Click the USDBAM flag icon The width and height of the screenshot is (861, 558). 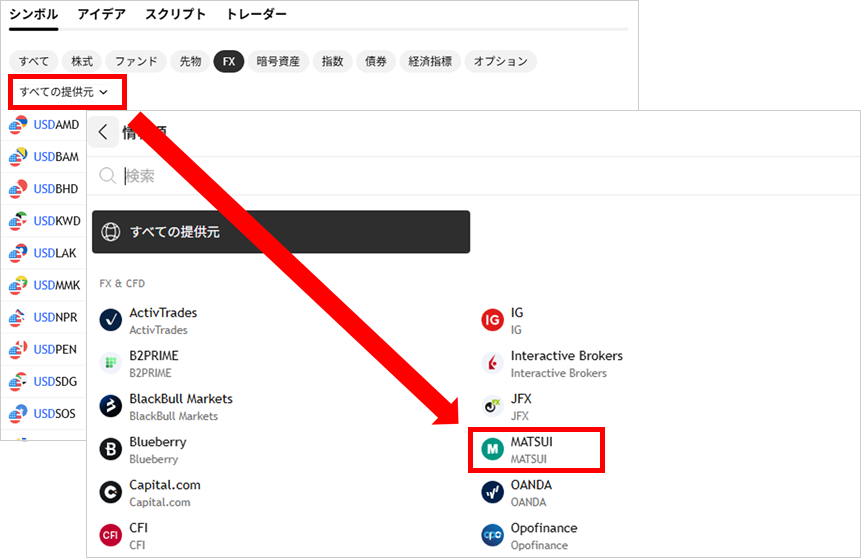18,157
